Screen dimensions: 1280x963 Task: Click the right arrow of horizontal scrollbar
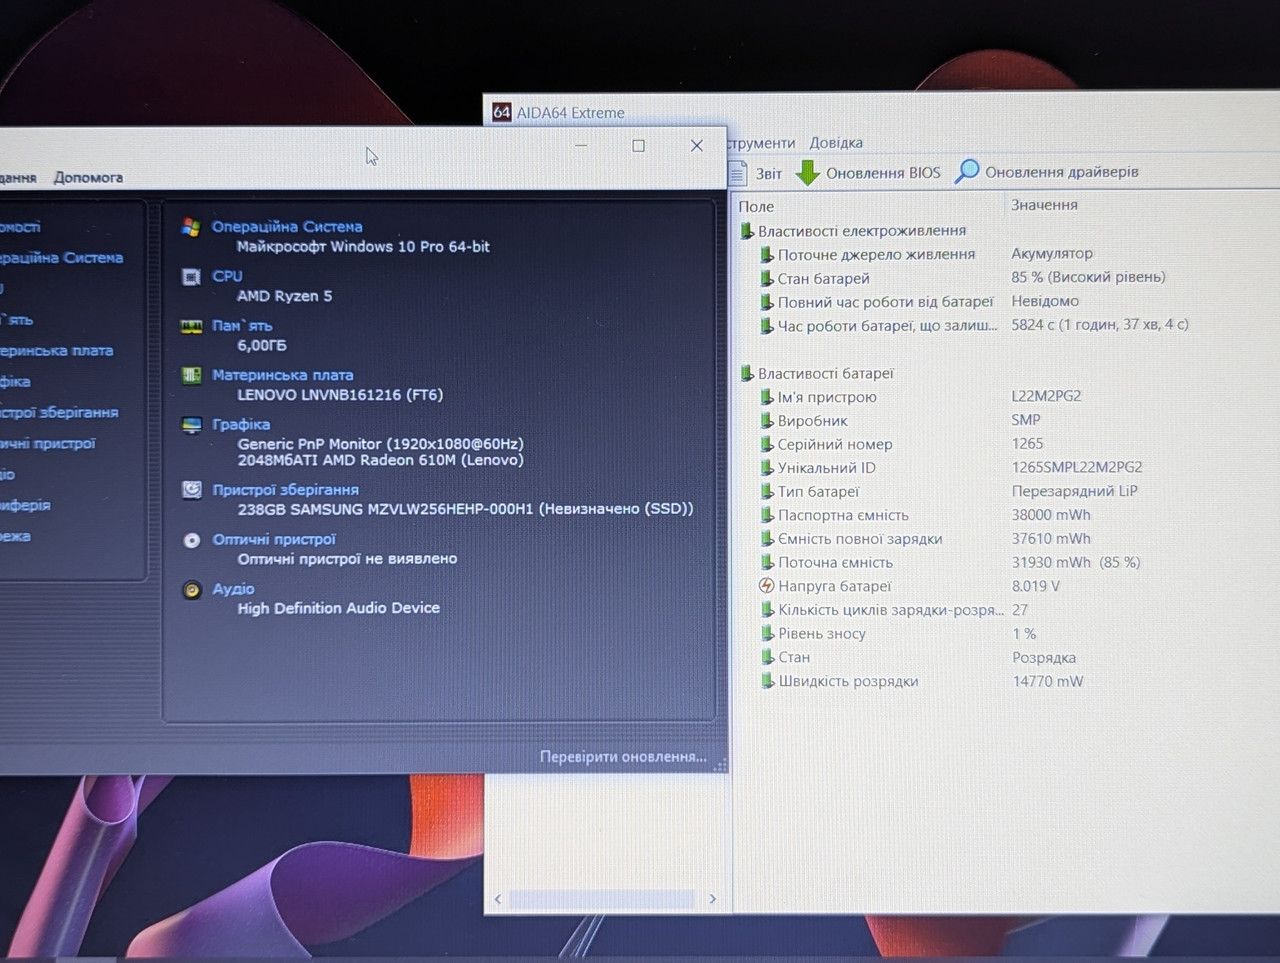(712, 899)
